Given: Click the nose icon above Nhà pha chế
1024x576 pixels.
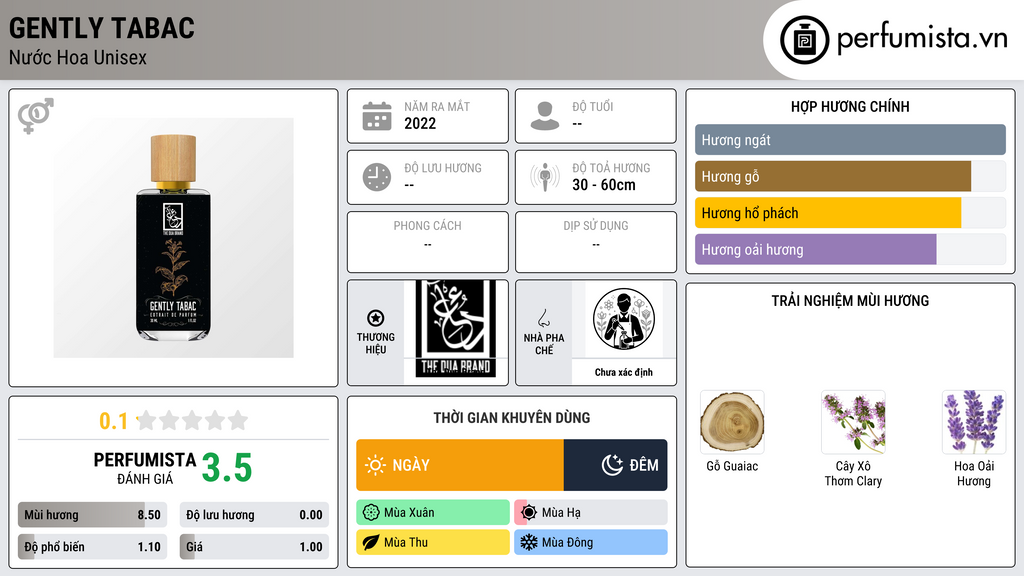Looking at the screenshot, I should coord(543,318).
